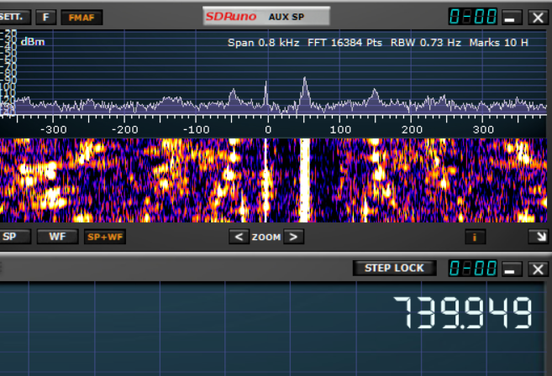Click the AUX SP clock display
This screenshot has height=376, width=552.
pyautogui.click(x=473, y=17)
